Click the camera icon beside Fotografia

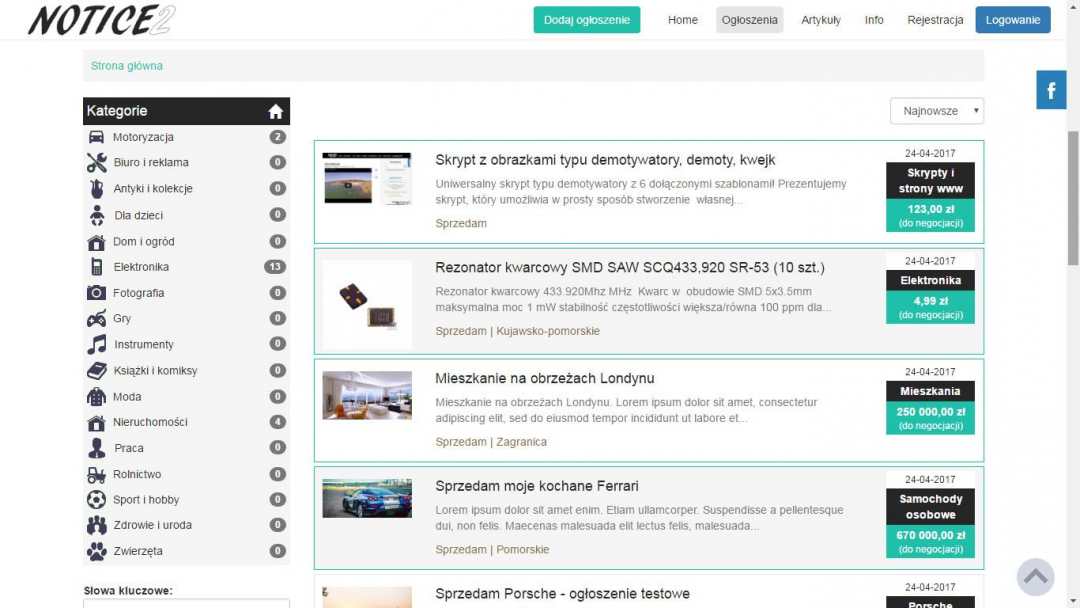point(97,293)
